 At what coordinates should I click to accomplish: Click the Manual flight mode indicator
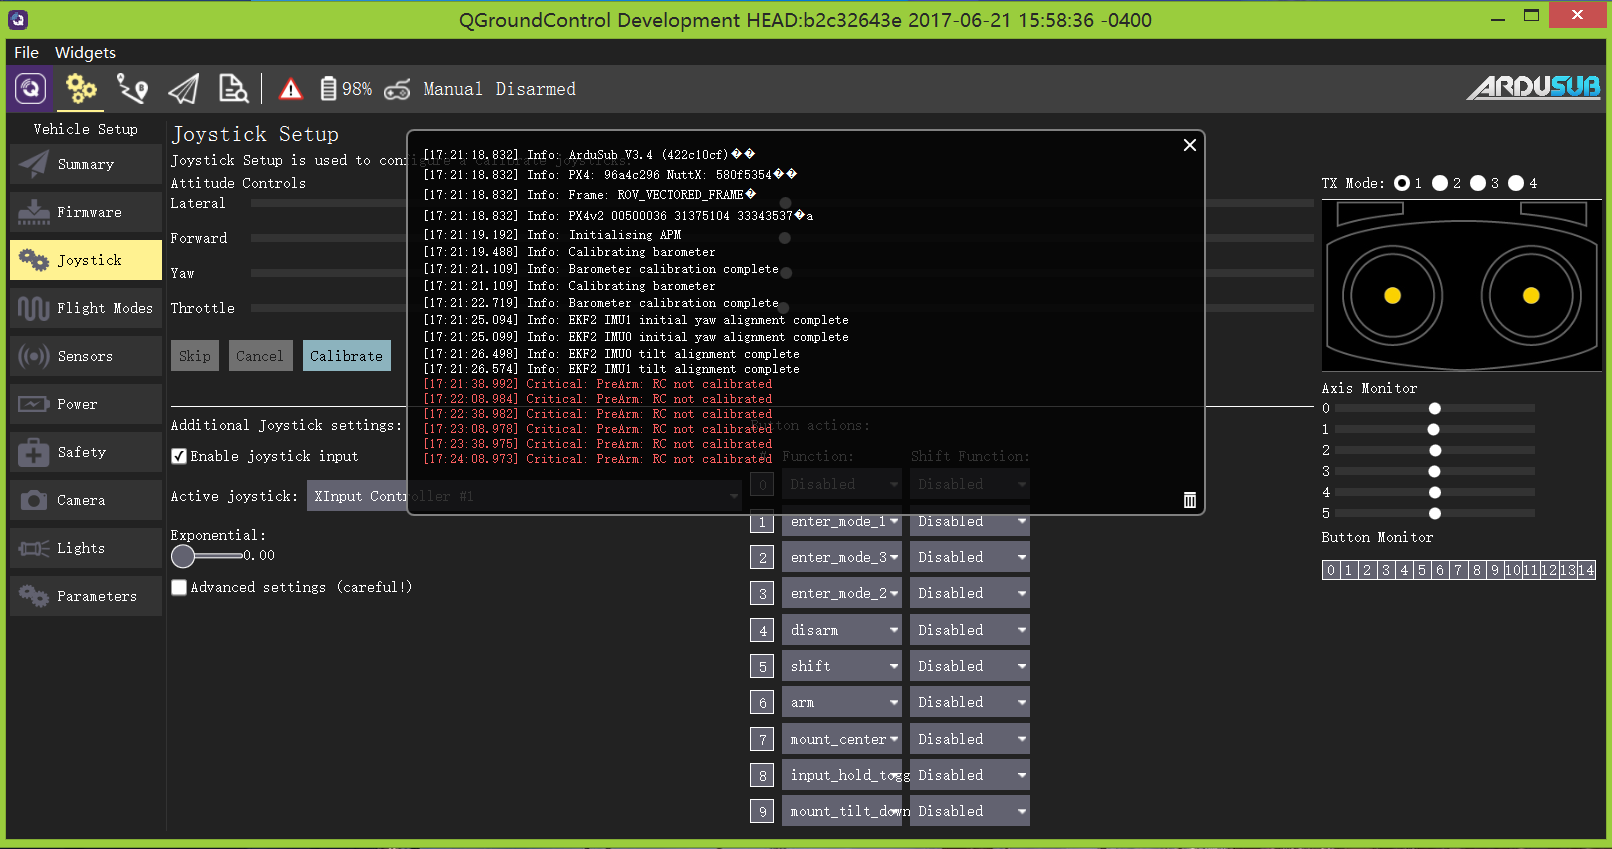tap(453, 89)
